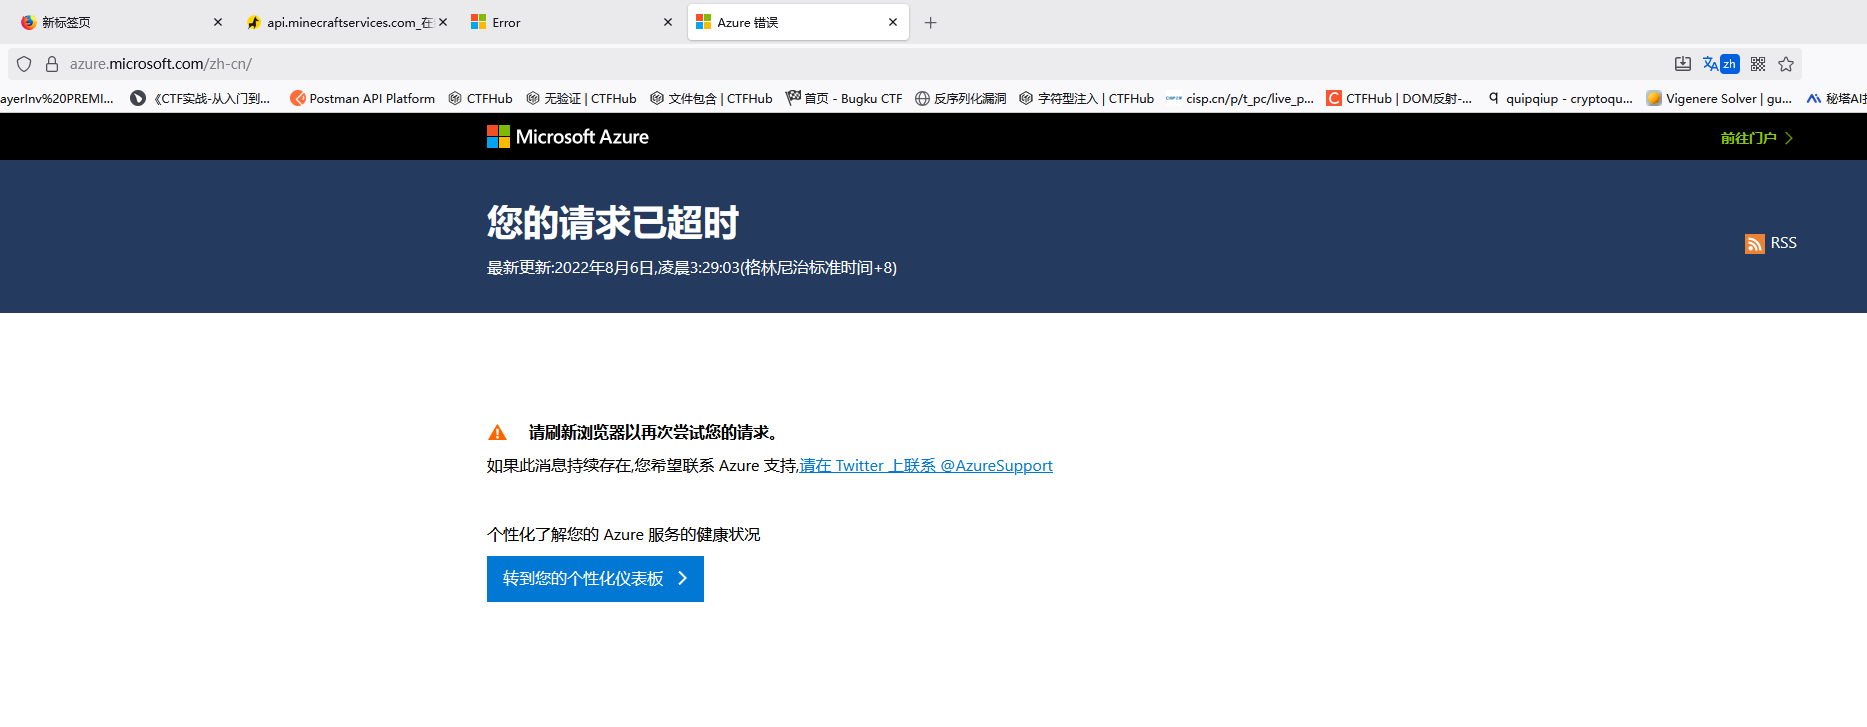This screenshot has height=727, width=1867.
Task: Click the install/download page icon in address bar
Action: click(x=1683, y=64)
